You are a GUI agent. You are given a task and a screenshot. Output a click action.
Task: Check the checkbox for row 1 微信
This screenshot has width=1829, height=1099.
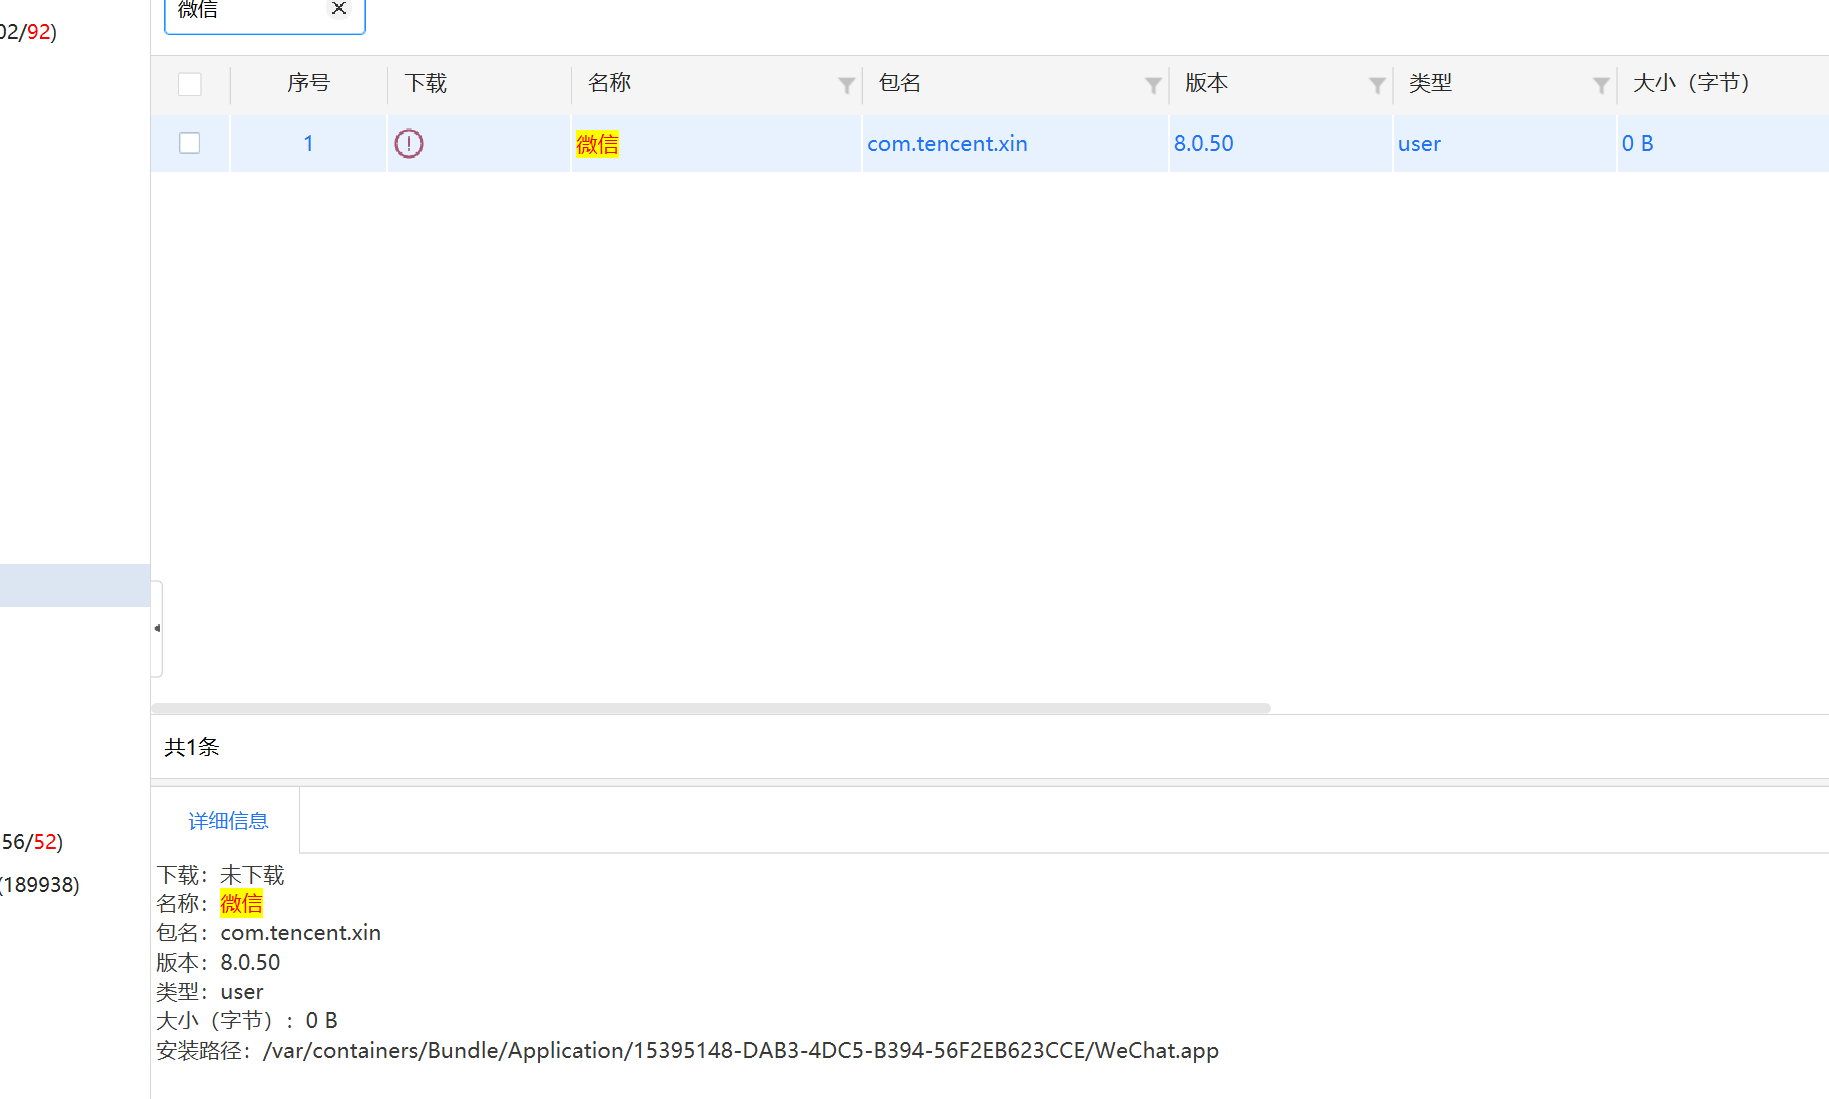(x=189, y=143)
